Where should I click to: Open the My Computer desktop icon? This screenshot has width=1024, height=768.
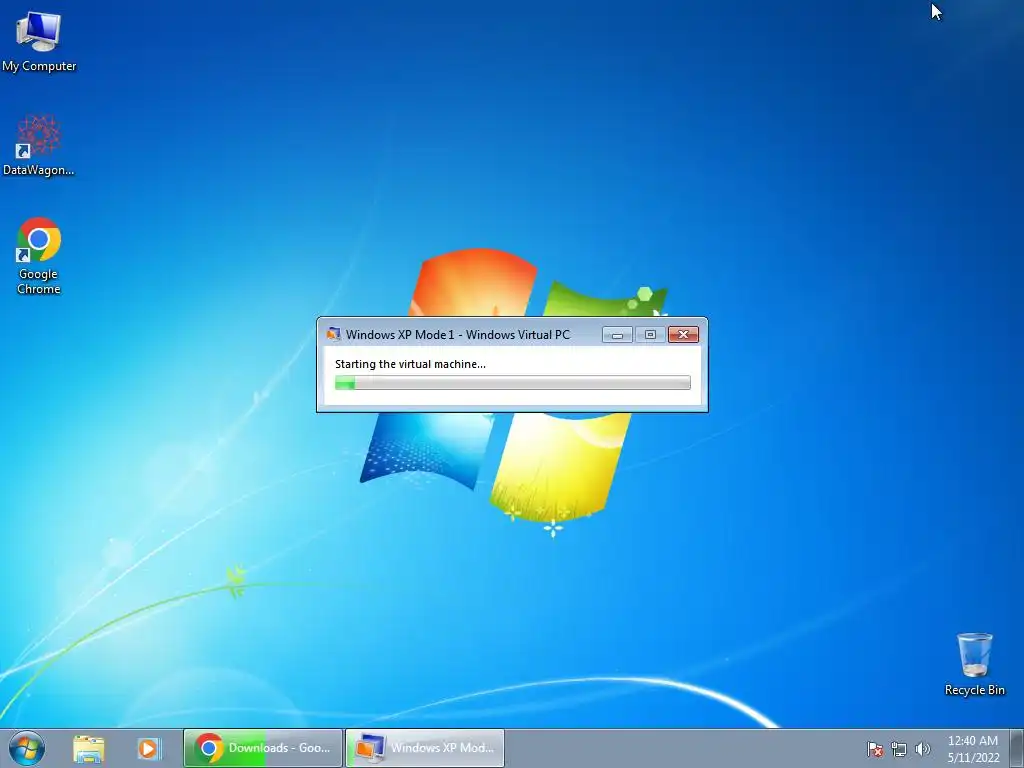click(x=39, y=41)
